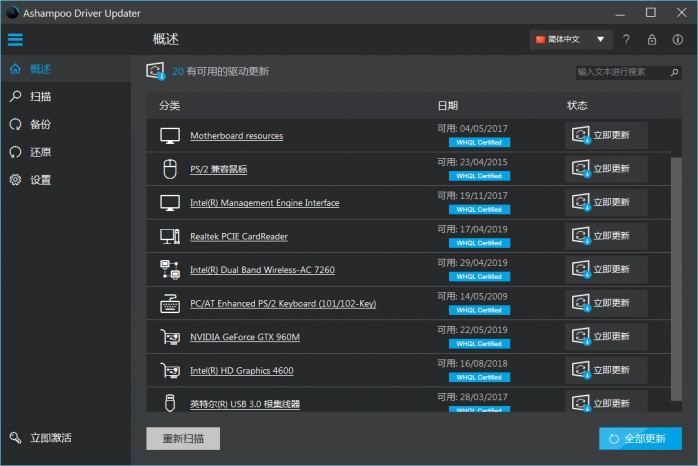The width and height of the screenshot is (698, 466).
Task: Update 英特尔 USB 3.0 根集线器 now
Action: tap(606, 402)
